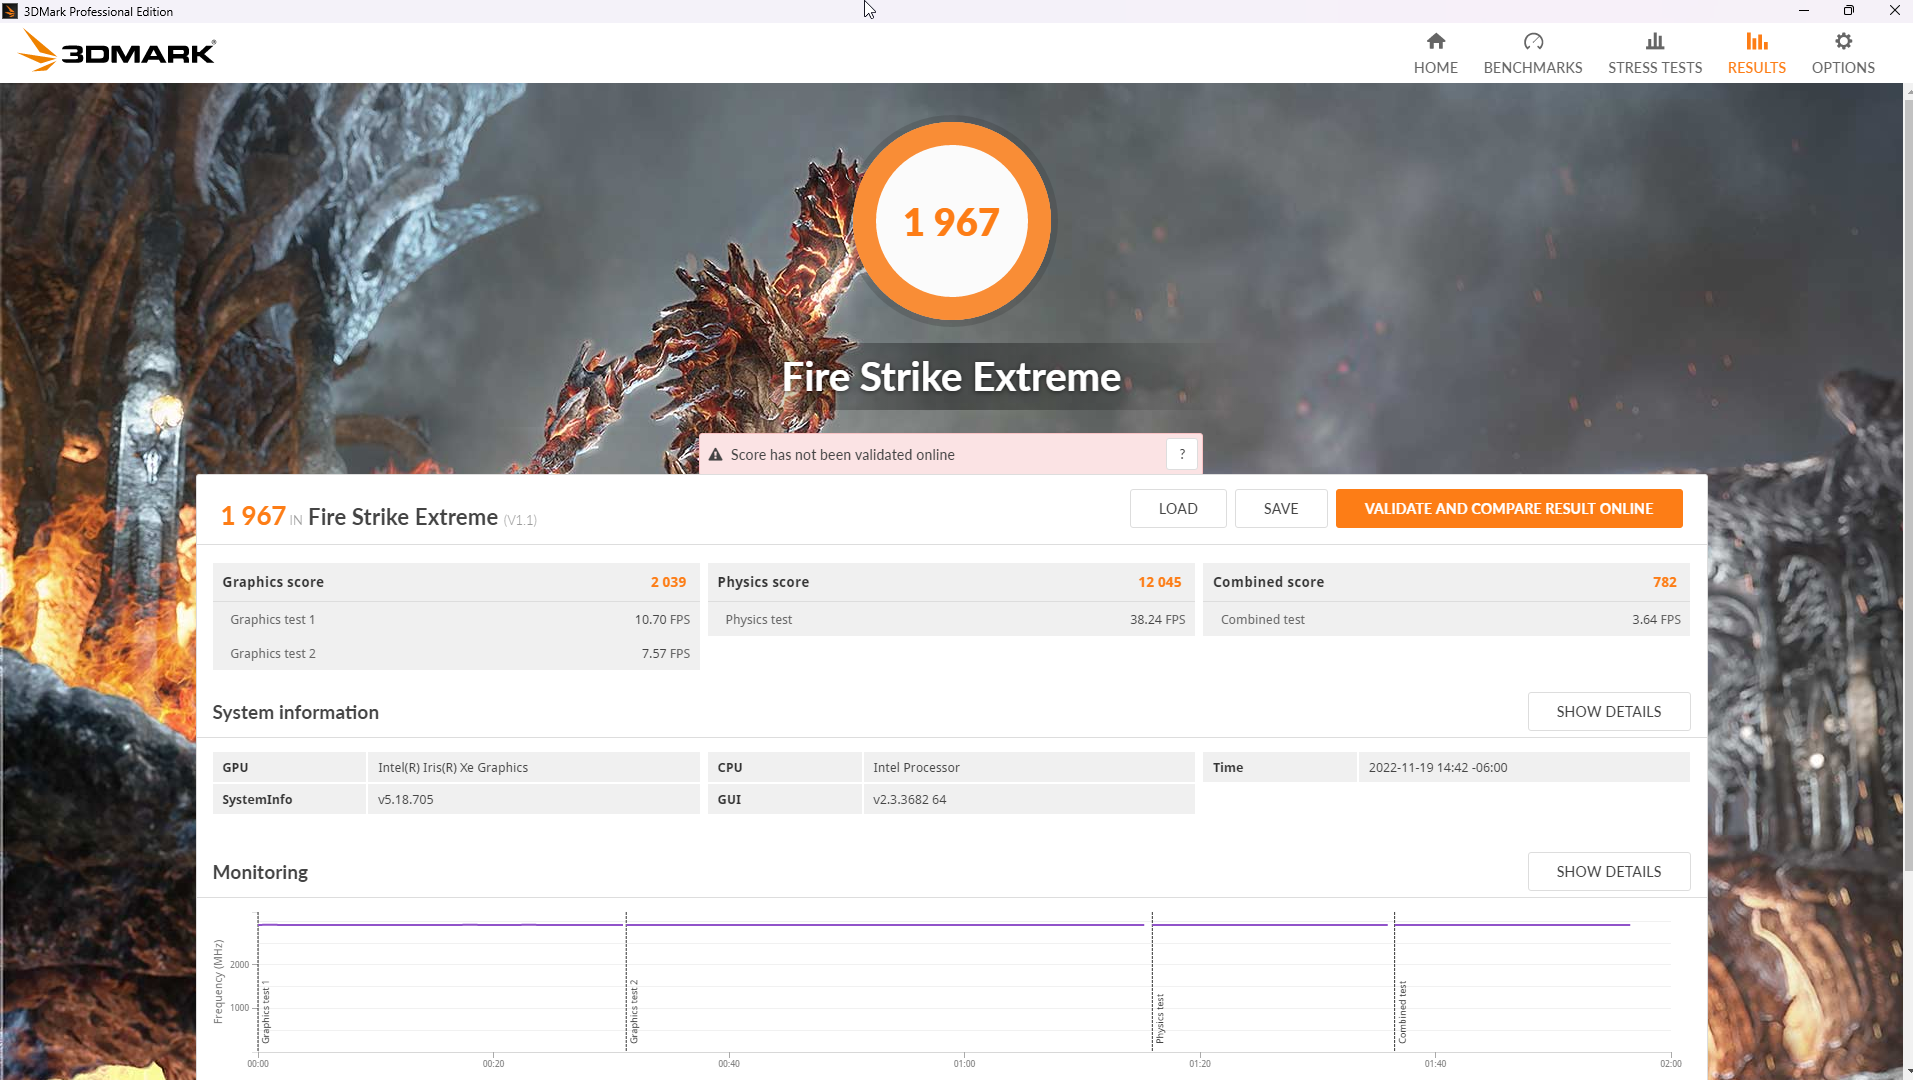1913x1080 pixels.
Task: Click the LOAD button
Action: (1178, 508)
